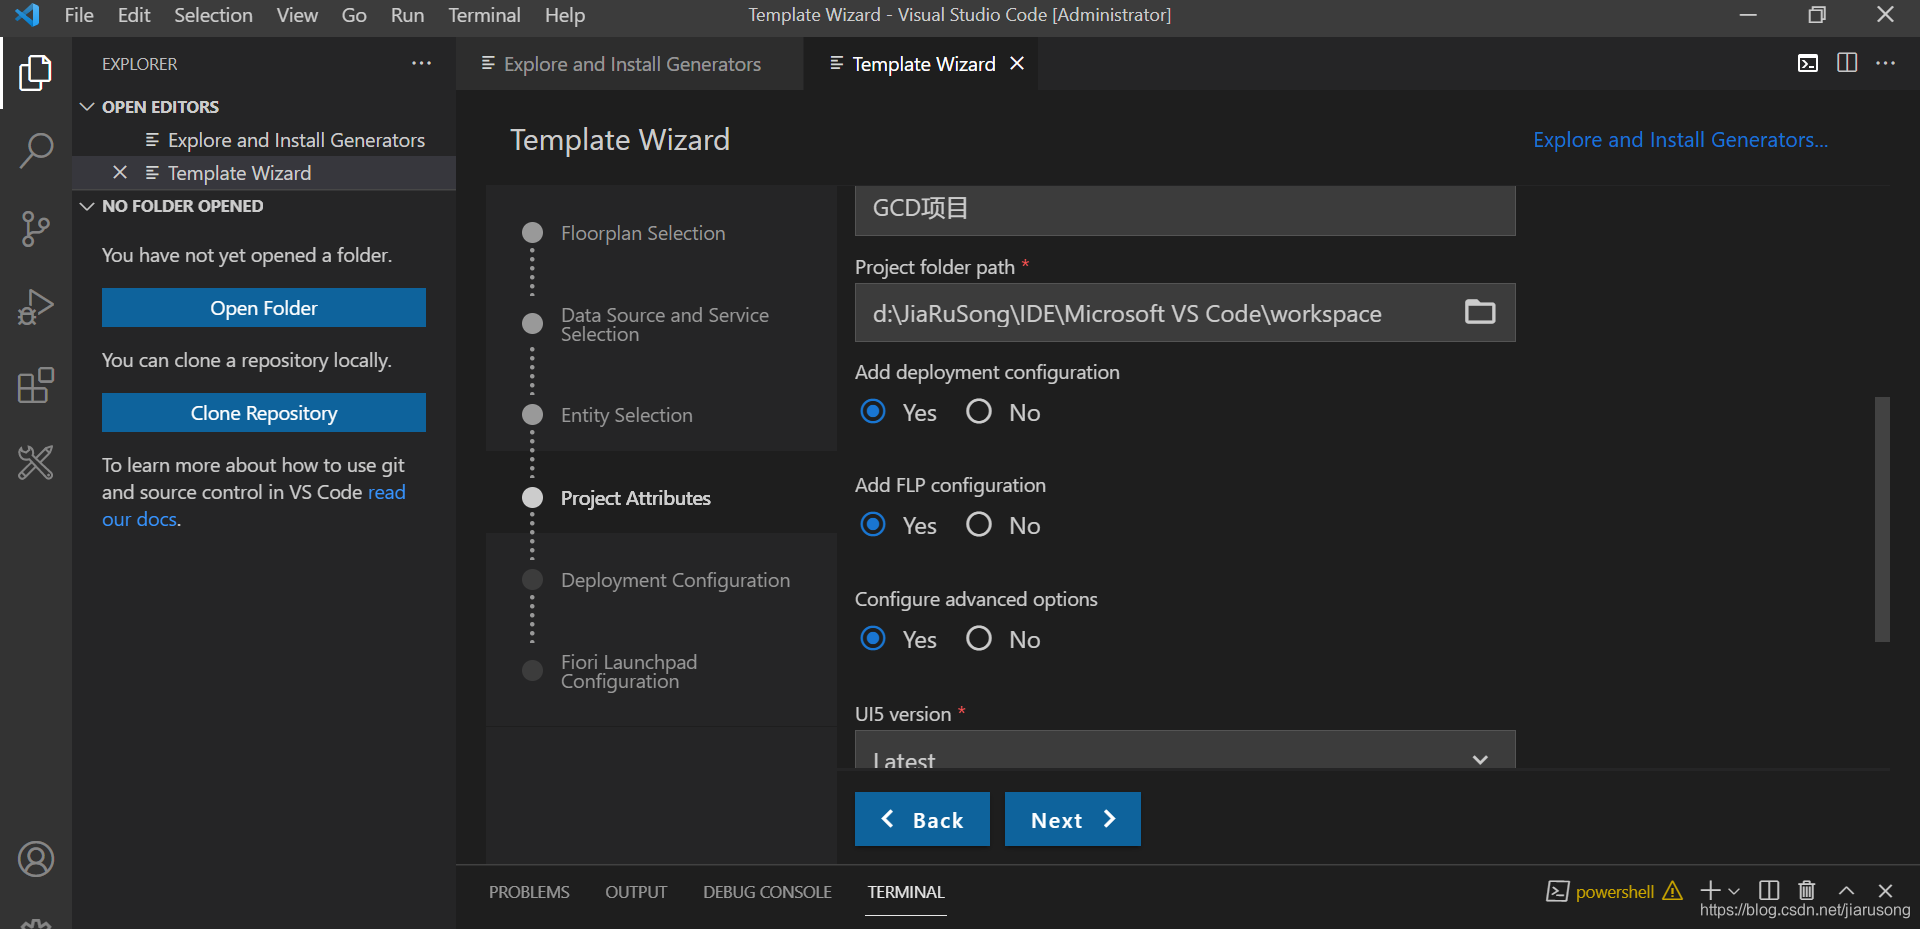Follow the read our docs link
The height and width of the screenshot is (929, 1920).
click(x=254, y=506)
